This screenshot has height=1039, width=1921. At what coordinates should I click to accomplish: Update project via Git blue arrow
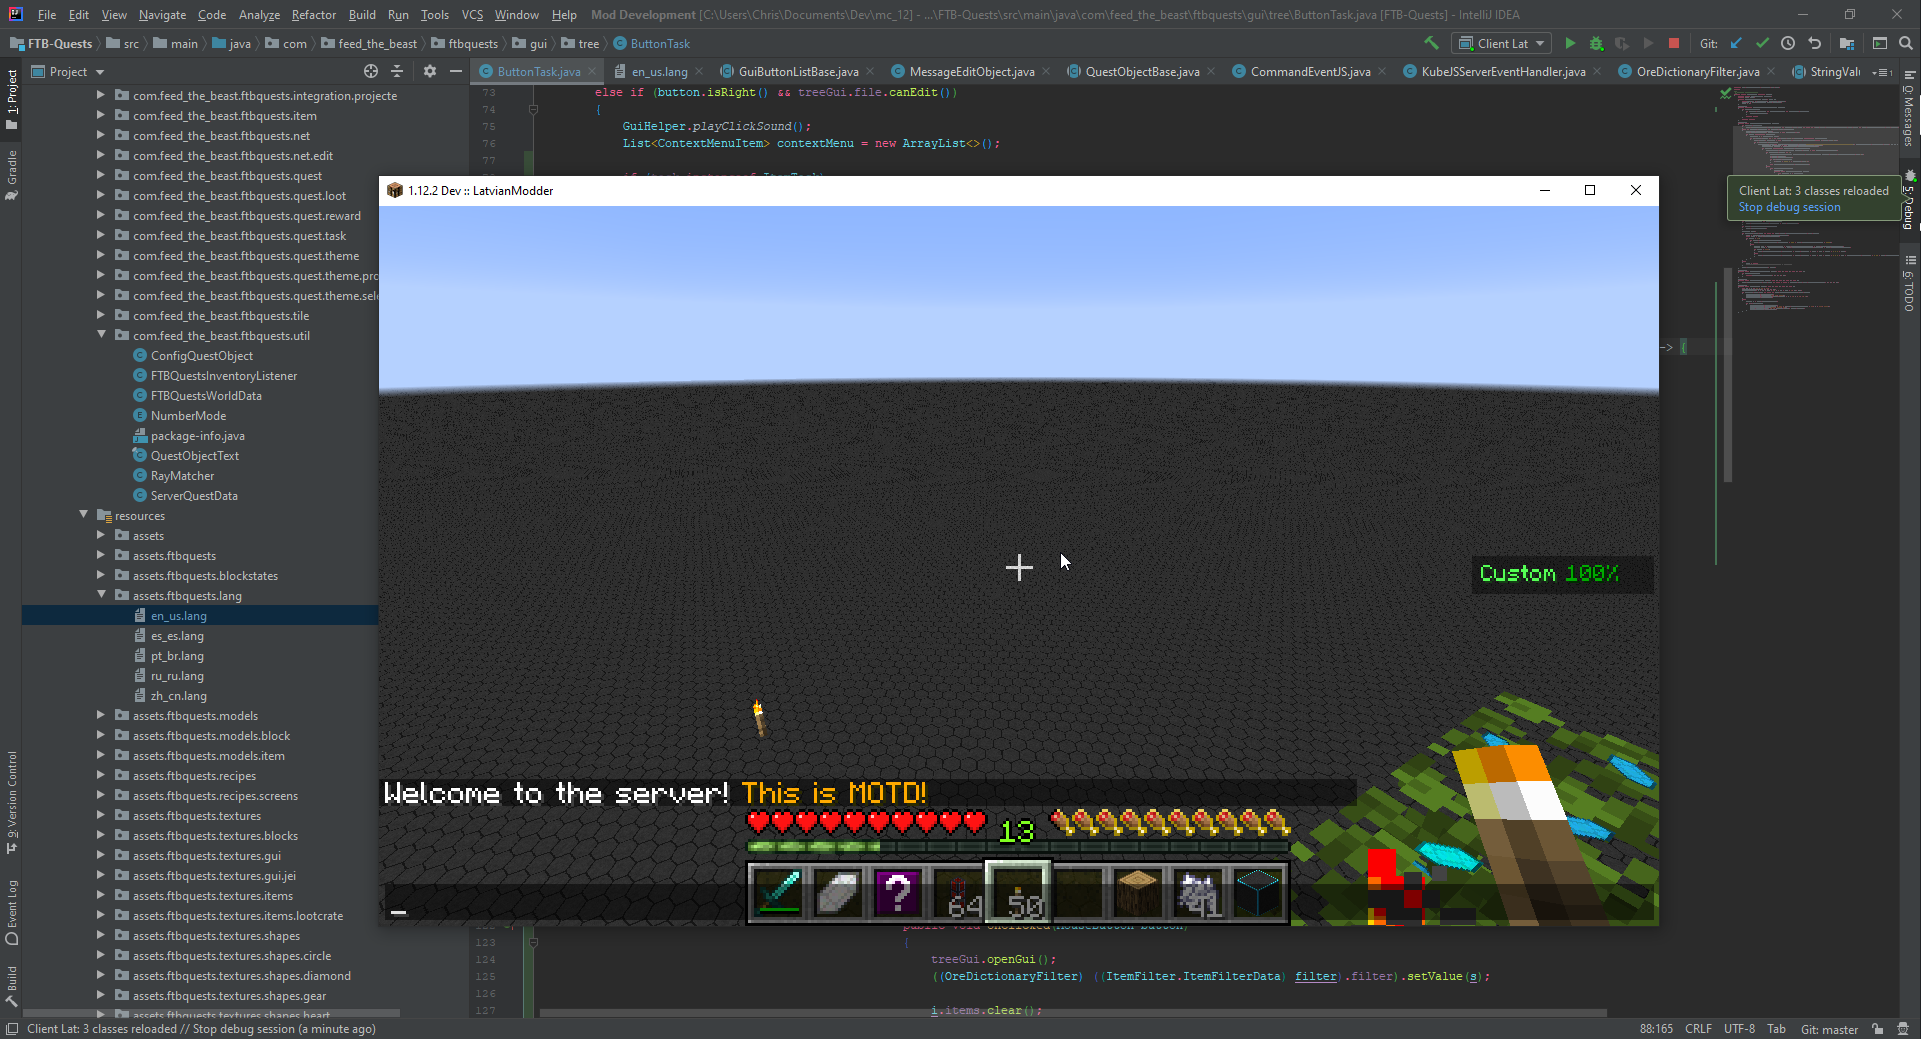(x=1736, y=43)
